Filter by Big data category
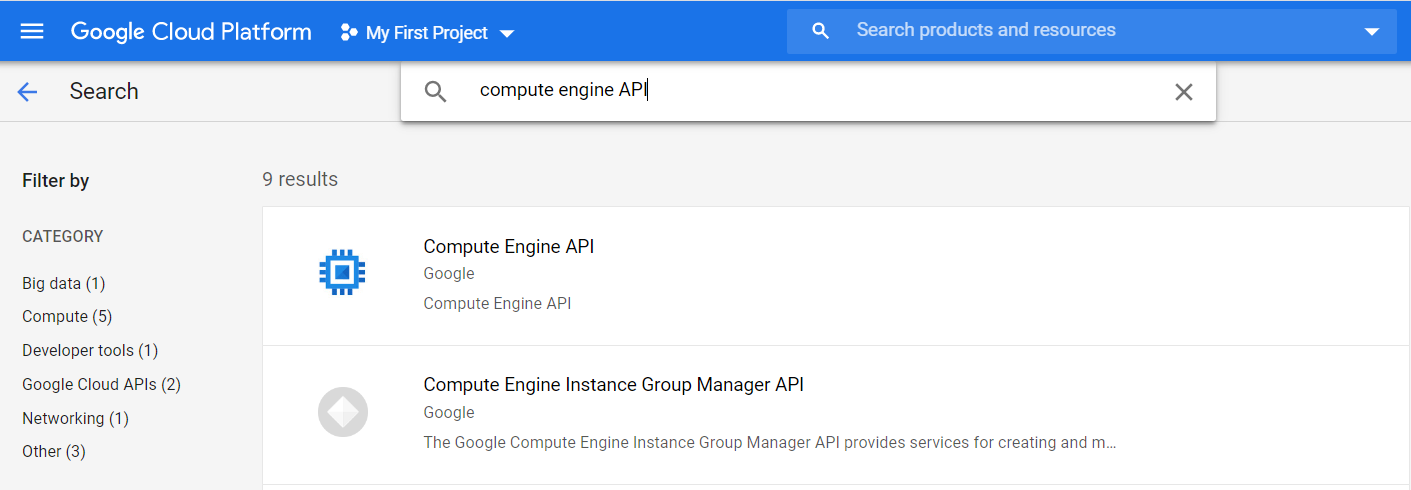The image size is (1411, 490). pos(63,283)
